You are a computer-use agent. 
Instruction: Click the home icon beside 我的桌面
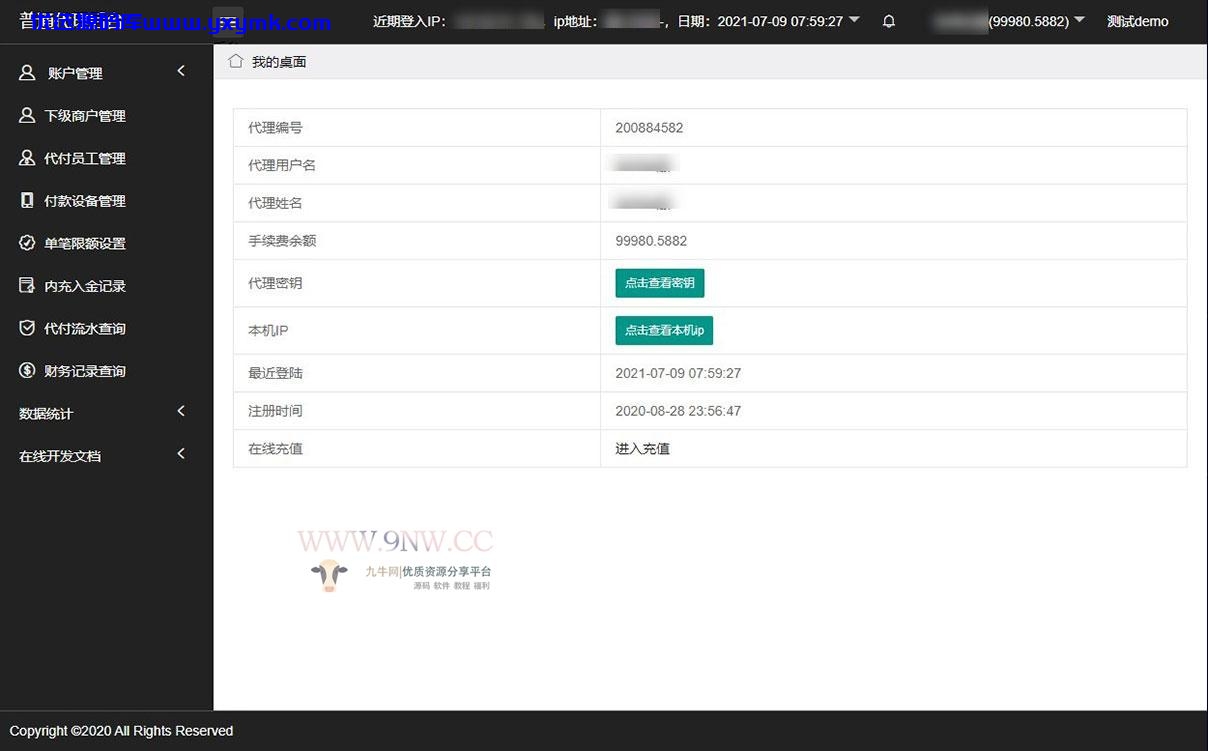pyautogui.click(x=236, y=61)
